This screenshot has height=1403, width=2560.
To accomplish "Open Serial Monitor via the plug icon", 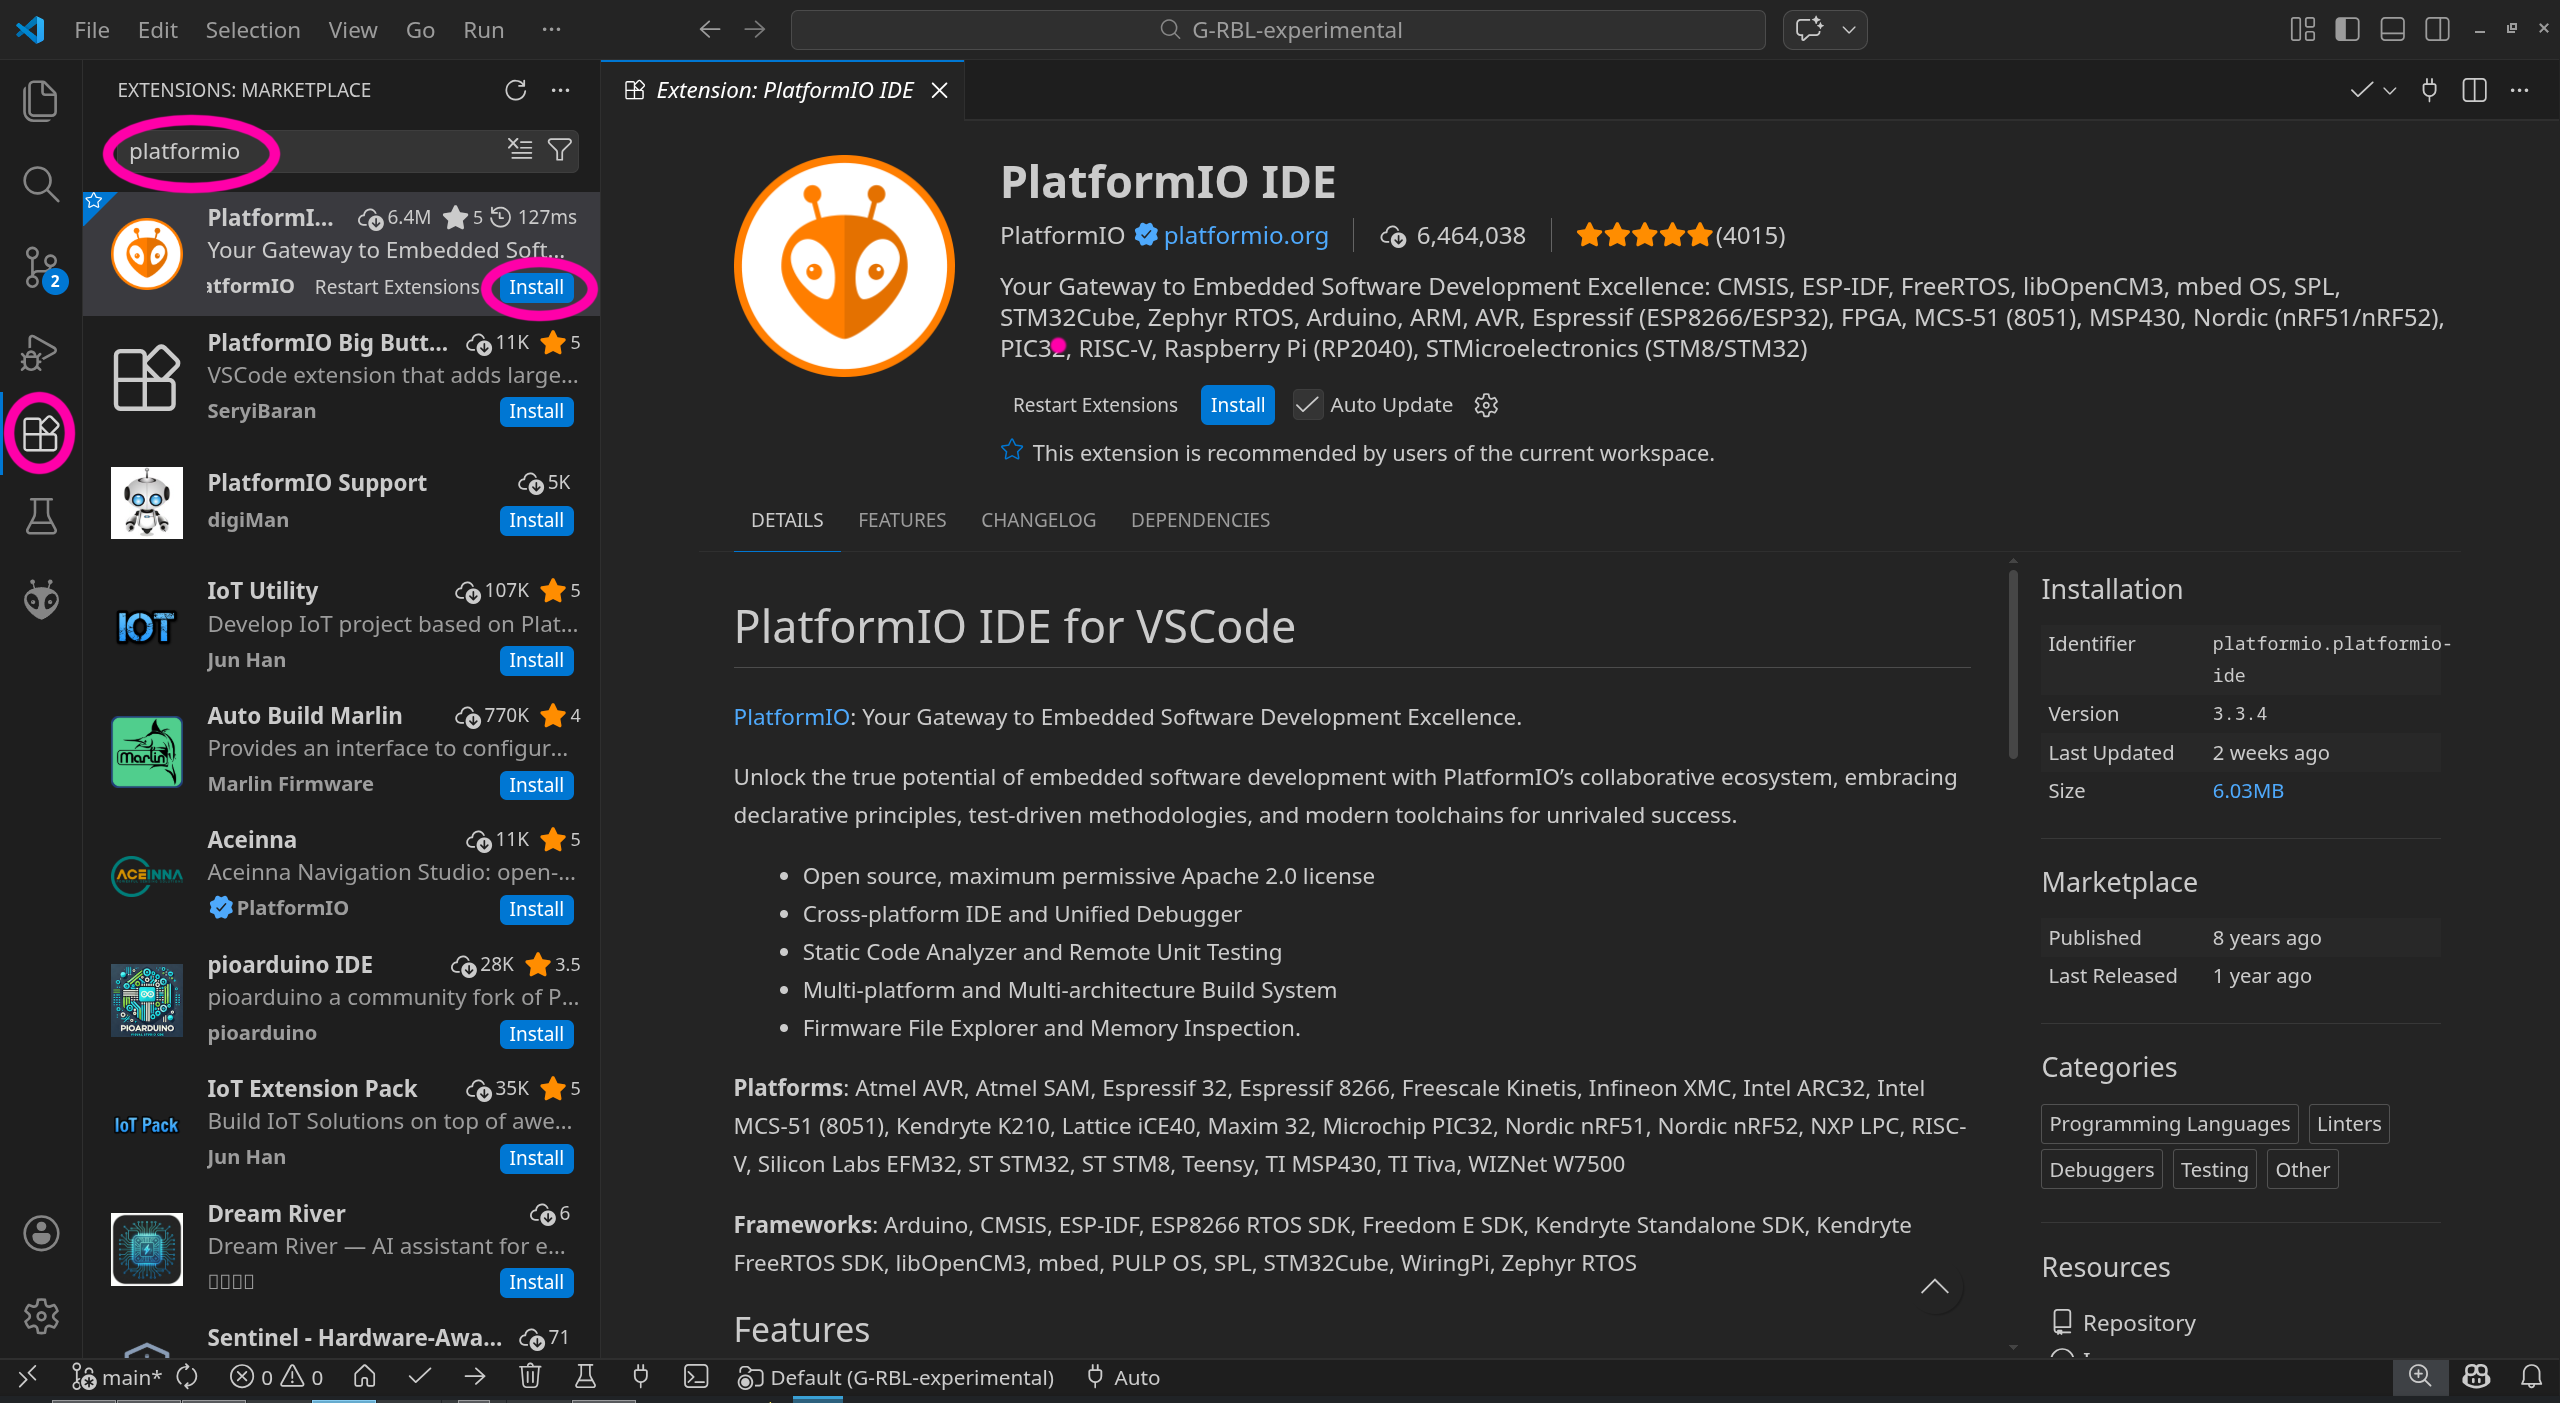I will tap(641, 1377).
